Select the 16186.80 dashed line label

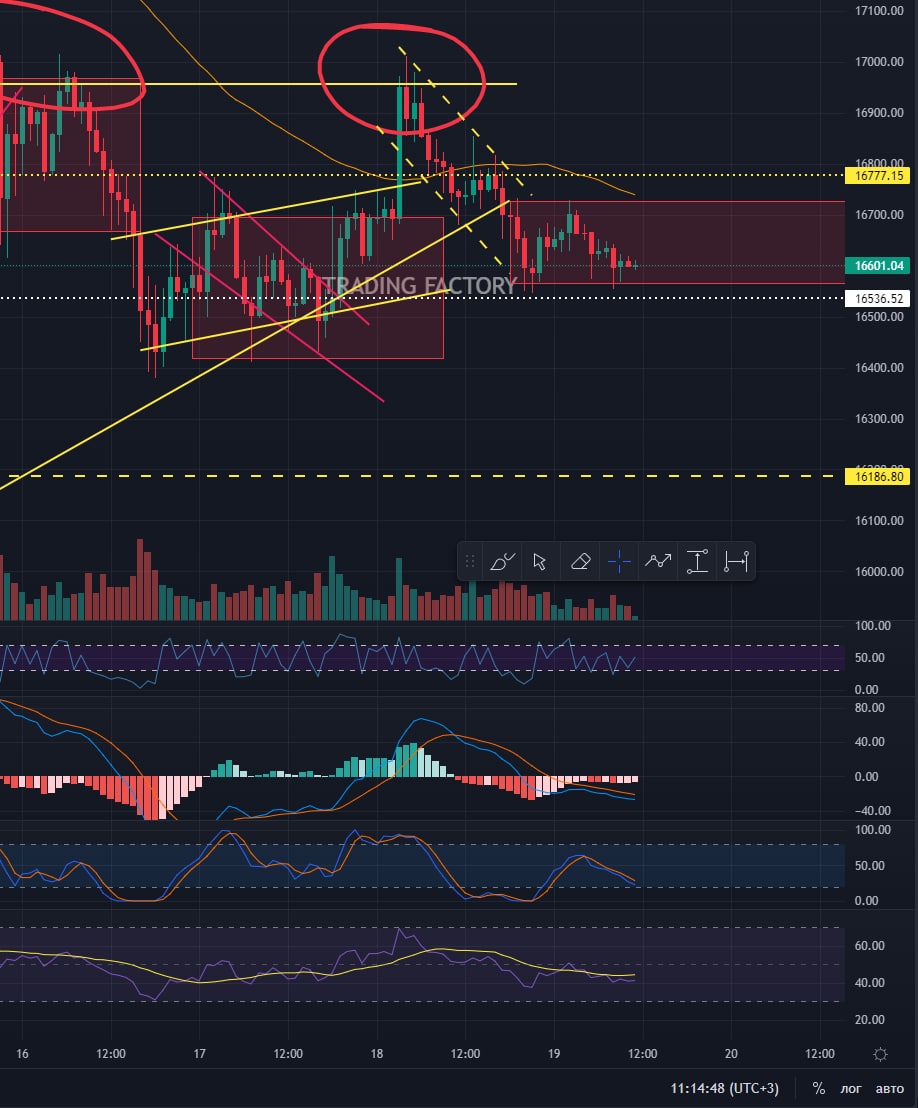(x=880, y=477)
